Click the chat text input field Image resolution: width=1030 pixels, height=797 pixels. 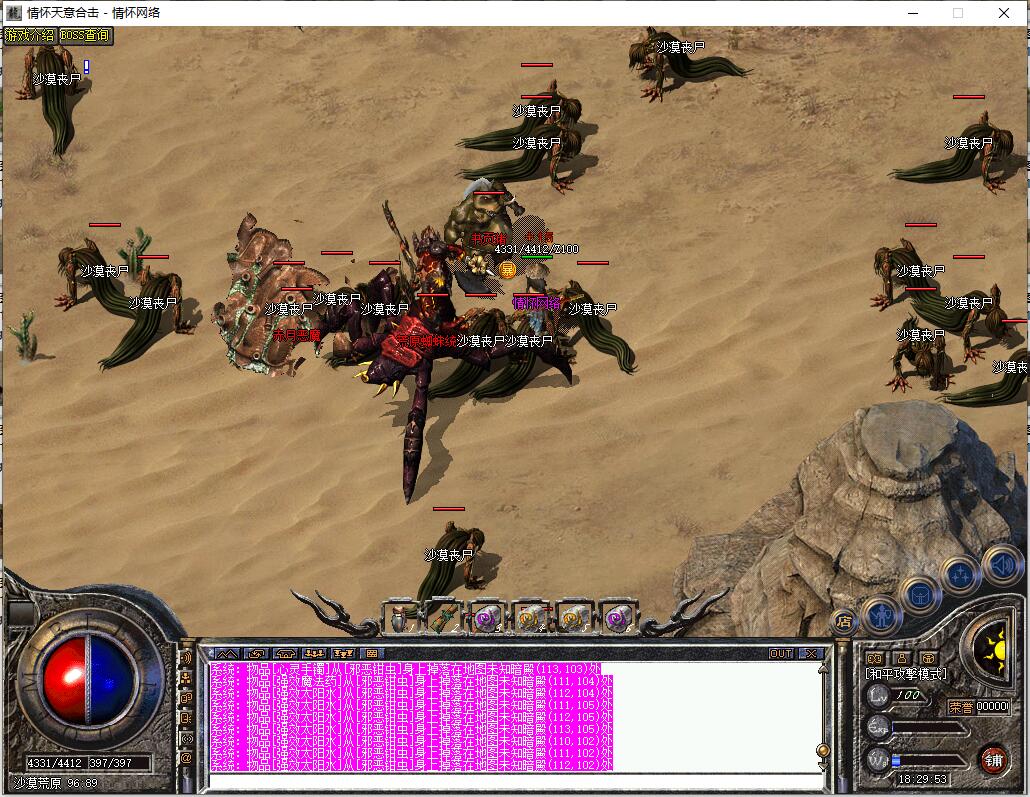(516, 781)
